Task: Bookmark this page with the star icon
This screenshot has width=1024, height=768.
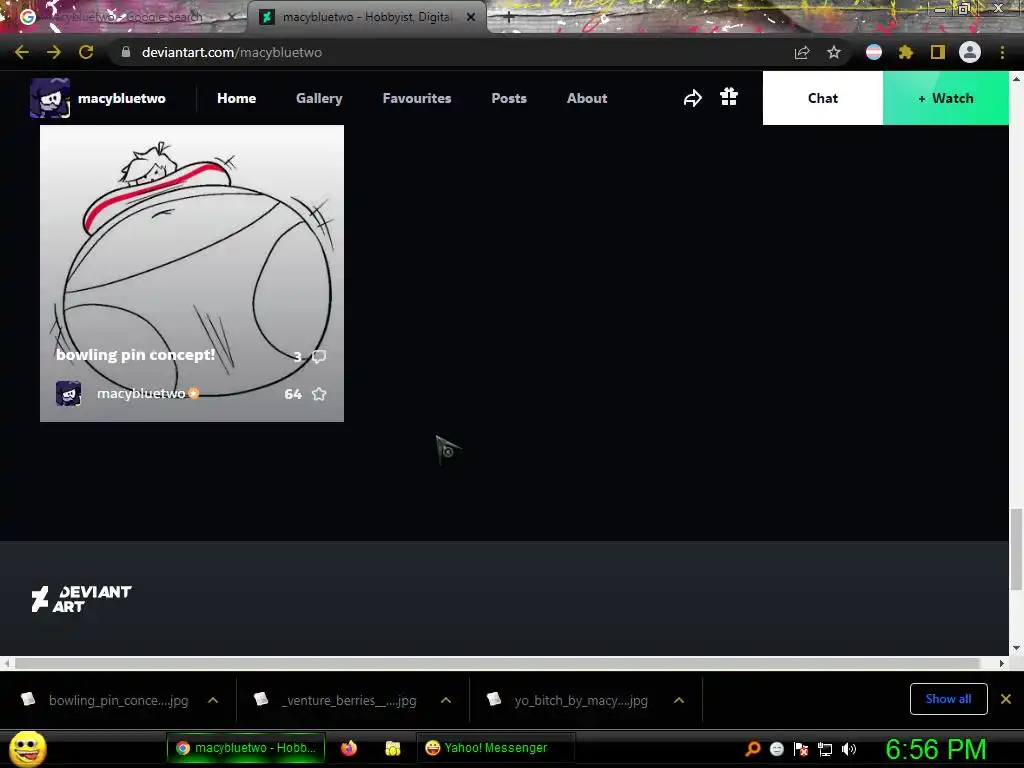Action: click(x=834, y=52)
